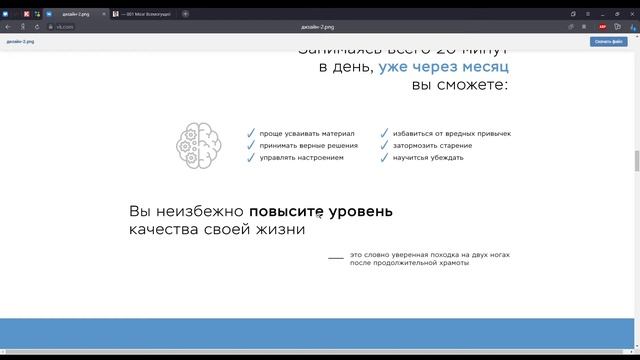Click the text после продолжительной хромоты

[x=409, y=263]
